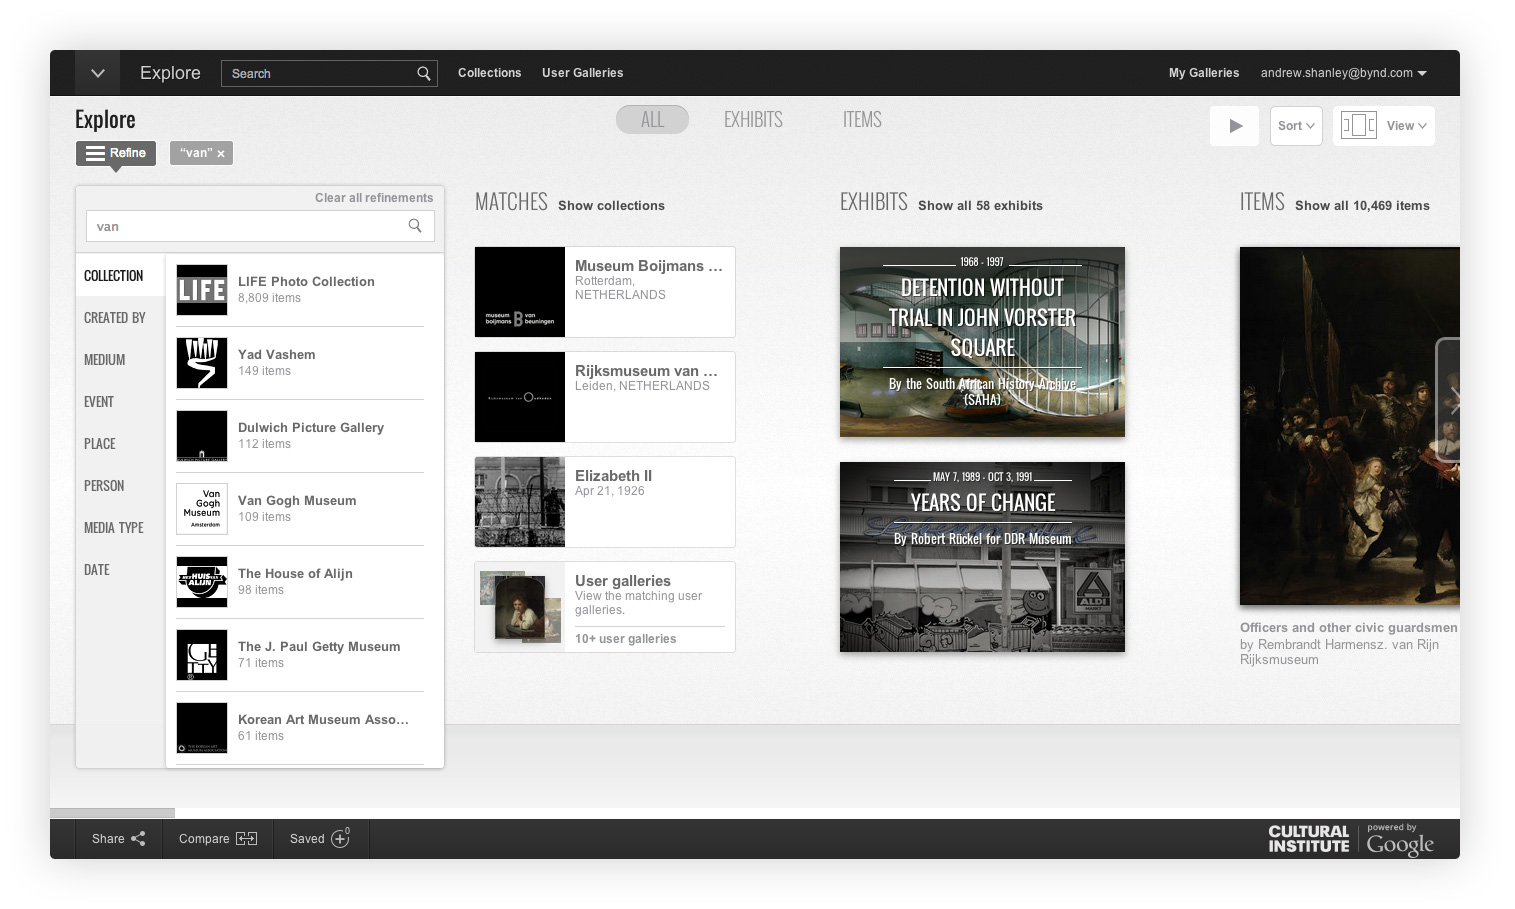Screen dimensions: 1515x909
Task: Select the ALL filter tab
Action: [652, 120]
